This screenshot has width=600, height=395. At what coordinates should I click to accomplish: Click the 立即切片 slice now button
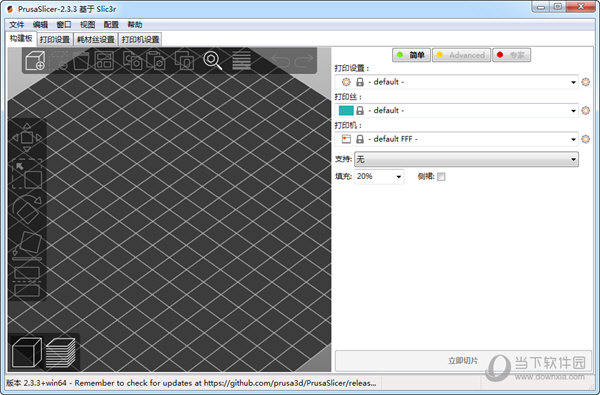pyautogui.click(x=463, y=361)
